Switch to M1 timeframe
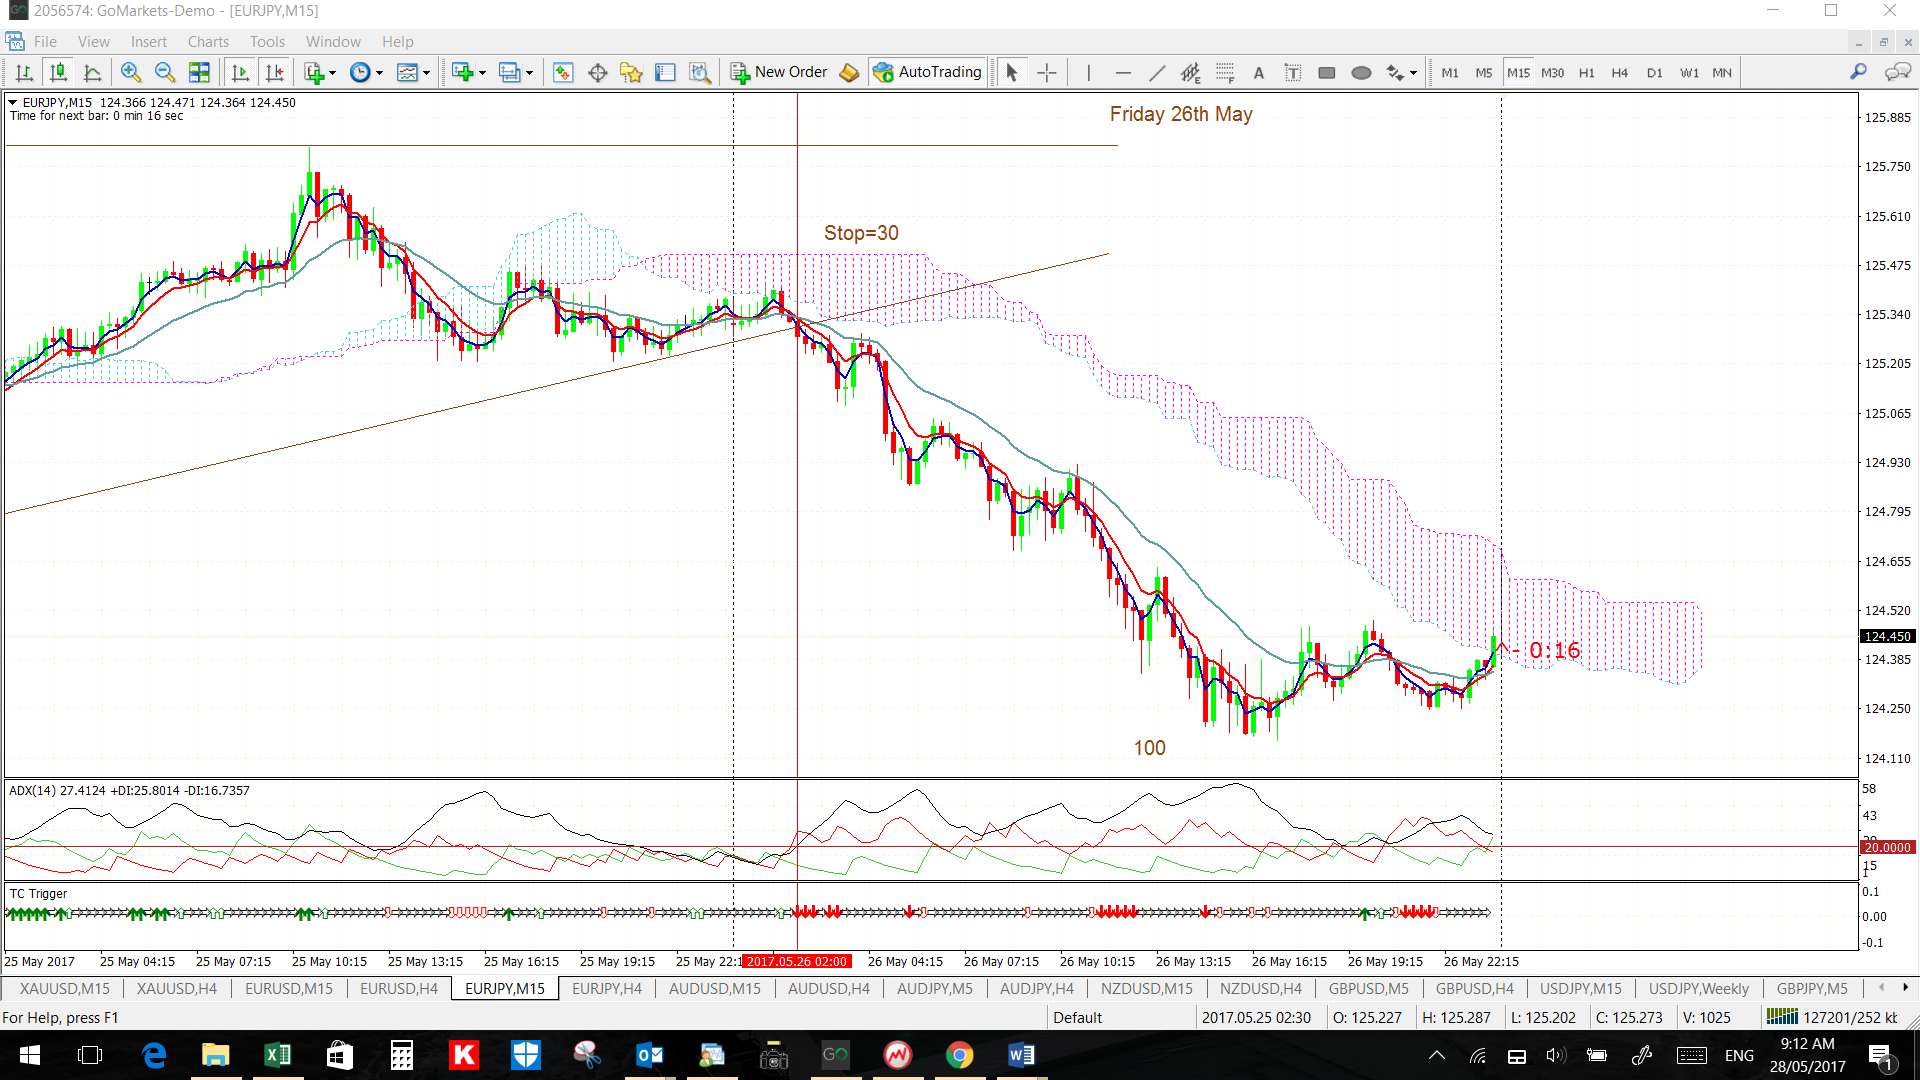This screenshot has width=1920, height=1080. pyautogui.click(x=1450, y=72)
